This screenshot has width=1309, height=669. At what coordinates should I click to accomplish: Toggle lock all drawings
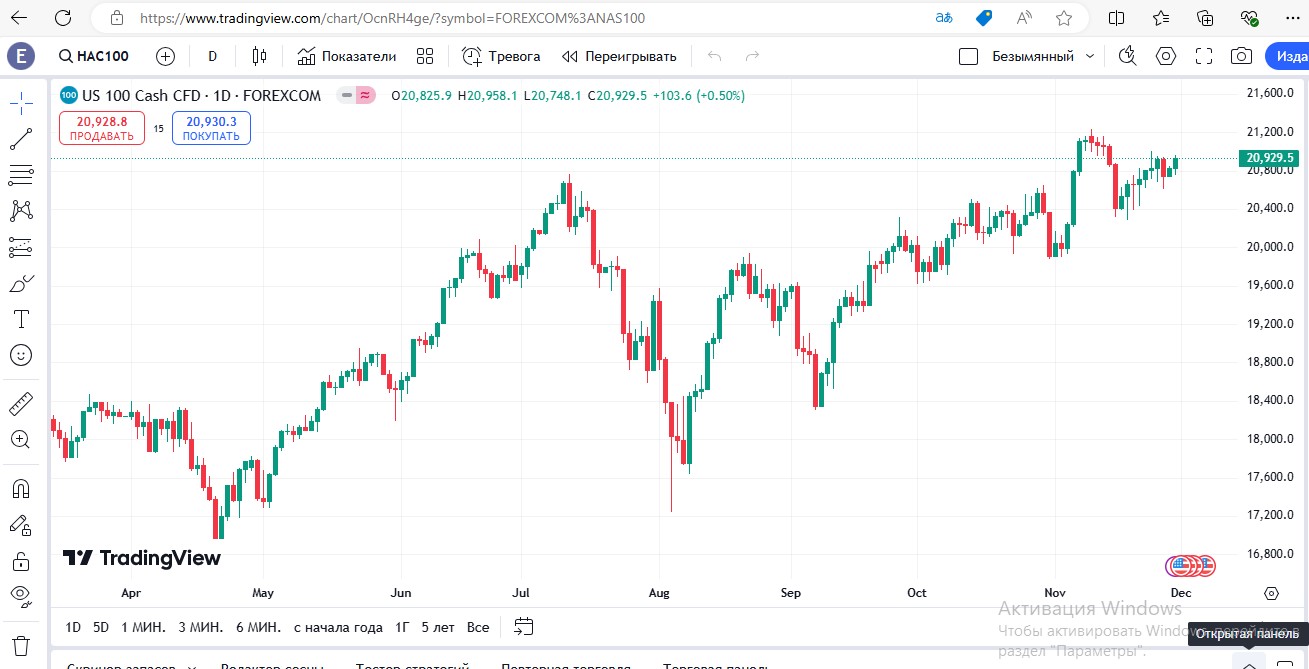point(21,561)
